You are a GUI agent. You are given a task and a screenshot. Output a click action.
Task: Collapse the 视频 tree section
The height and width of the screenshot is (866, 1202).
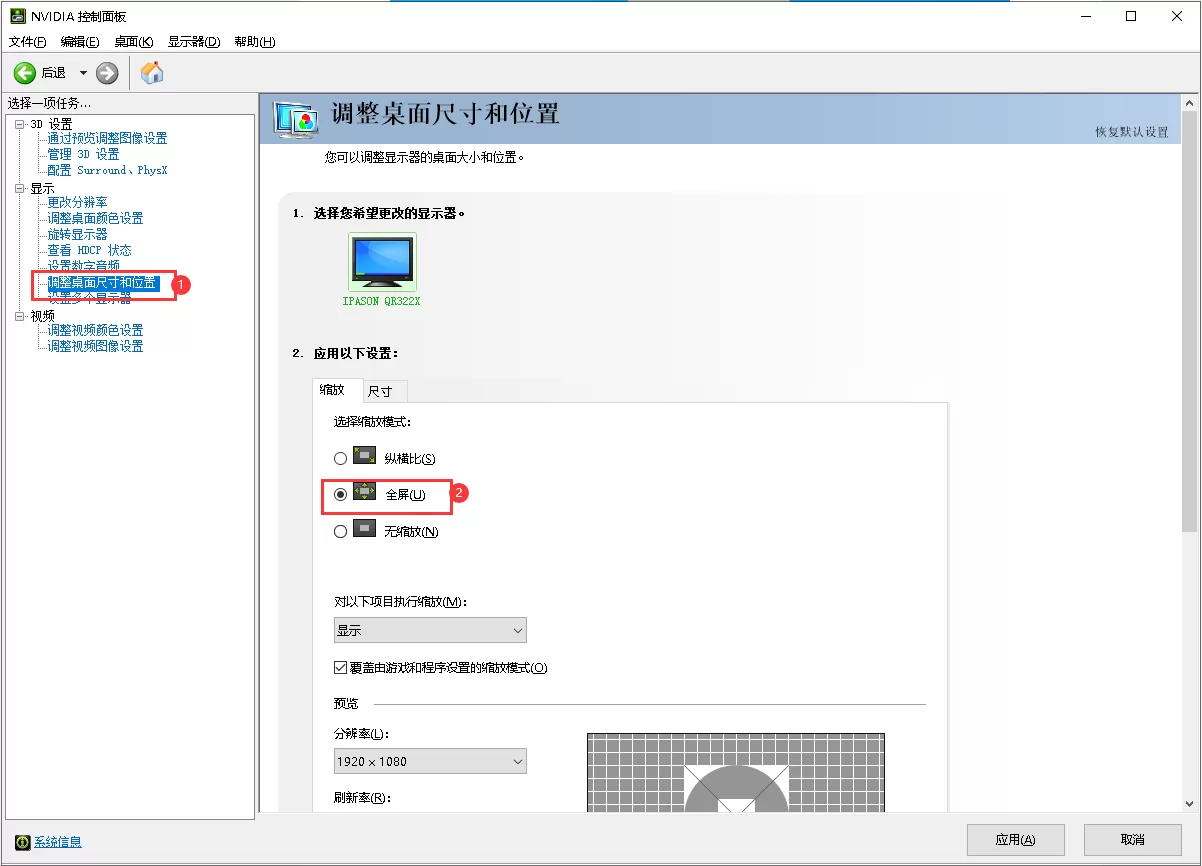(21, 315)
